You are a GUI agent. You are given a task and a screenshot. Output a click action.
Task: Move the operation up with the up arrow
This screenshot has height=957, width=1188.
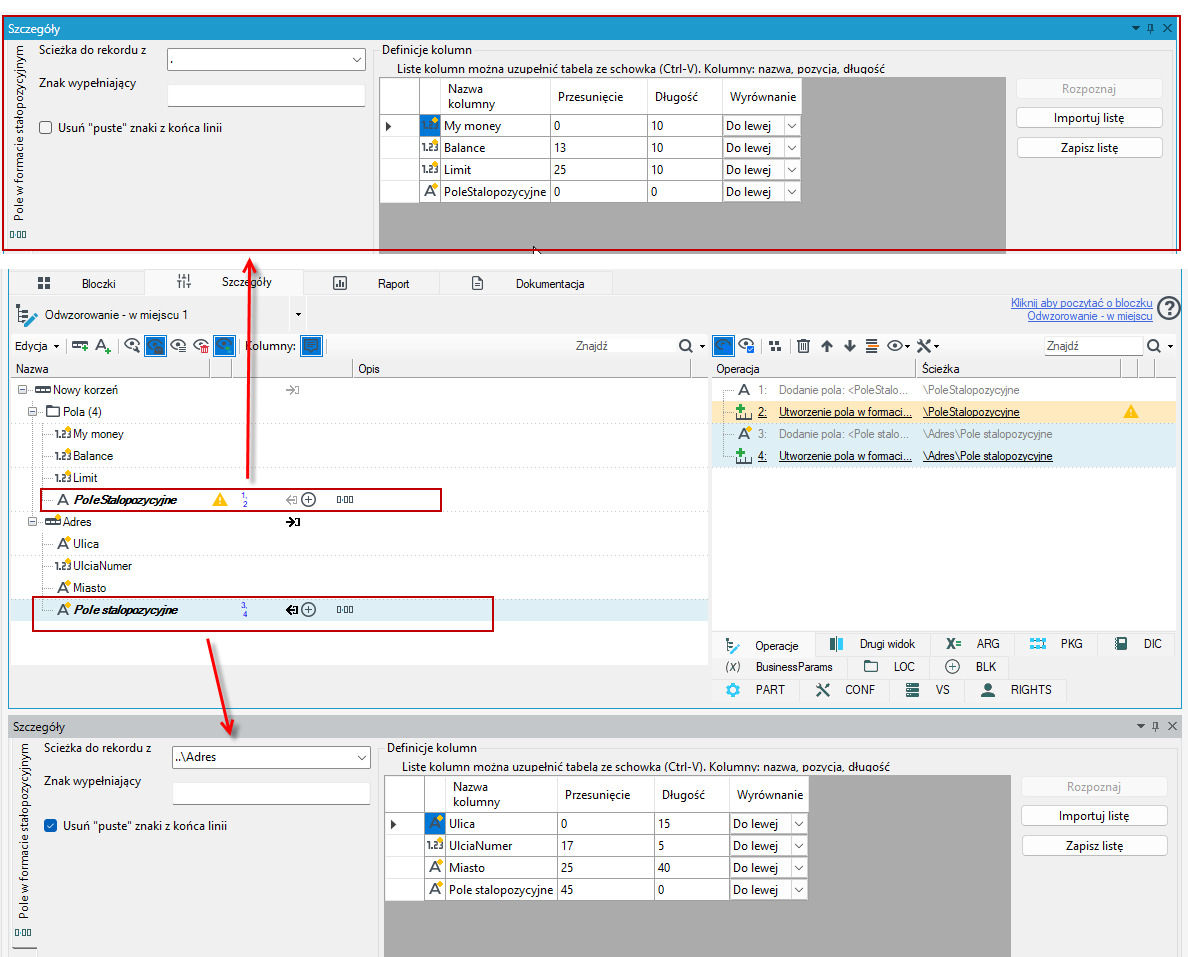827,346
